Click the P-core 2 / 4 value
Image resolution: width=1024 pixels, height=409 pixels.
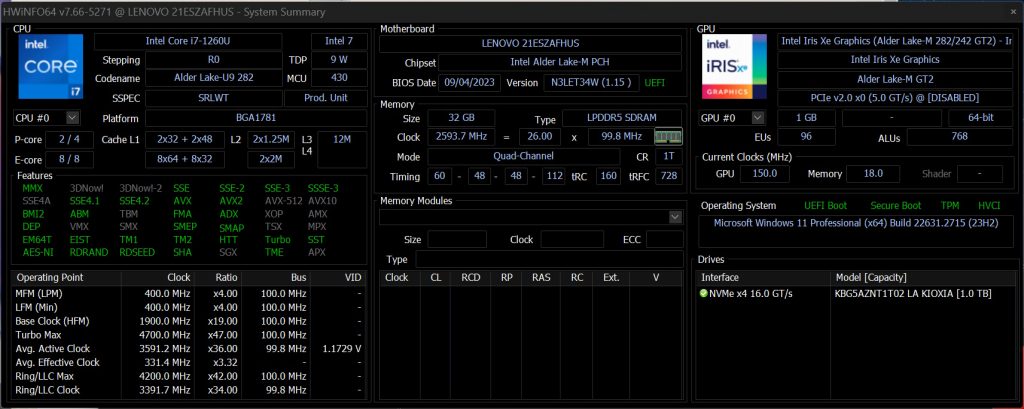point(69,140)
